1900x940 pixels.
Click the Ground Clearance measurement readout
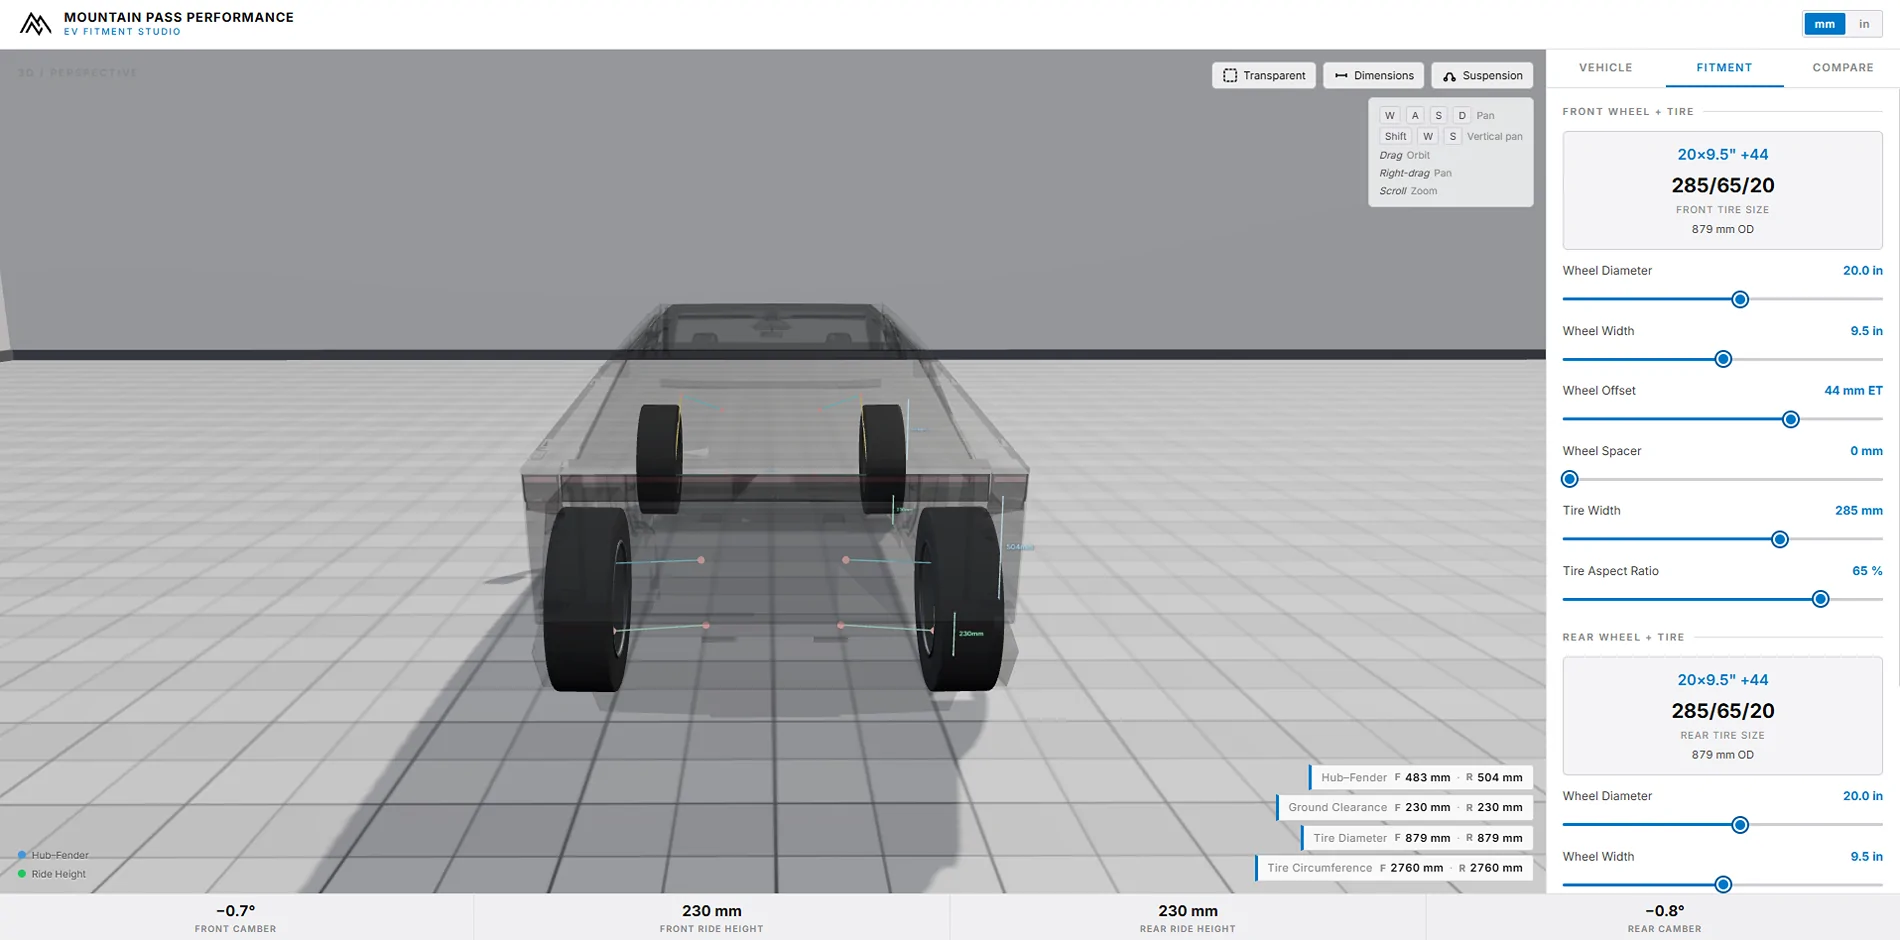click(1405, 807)
